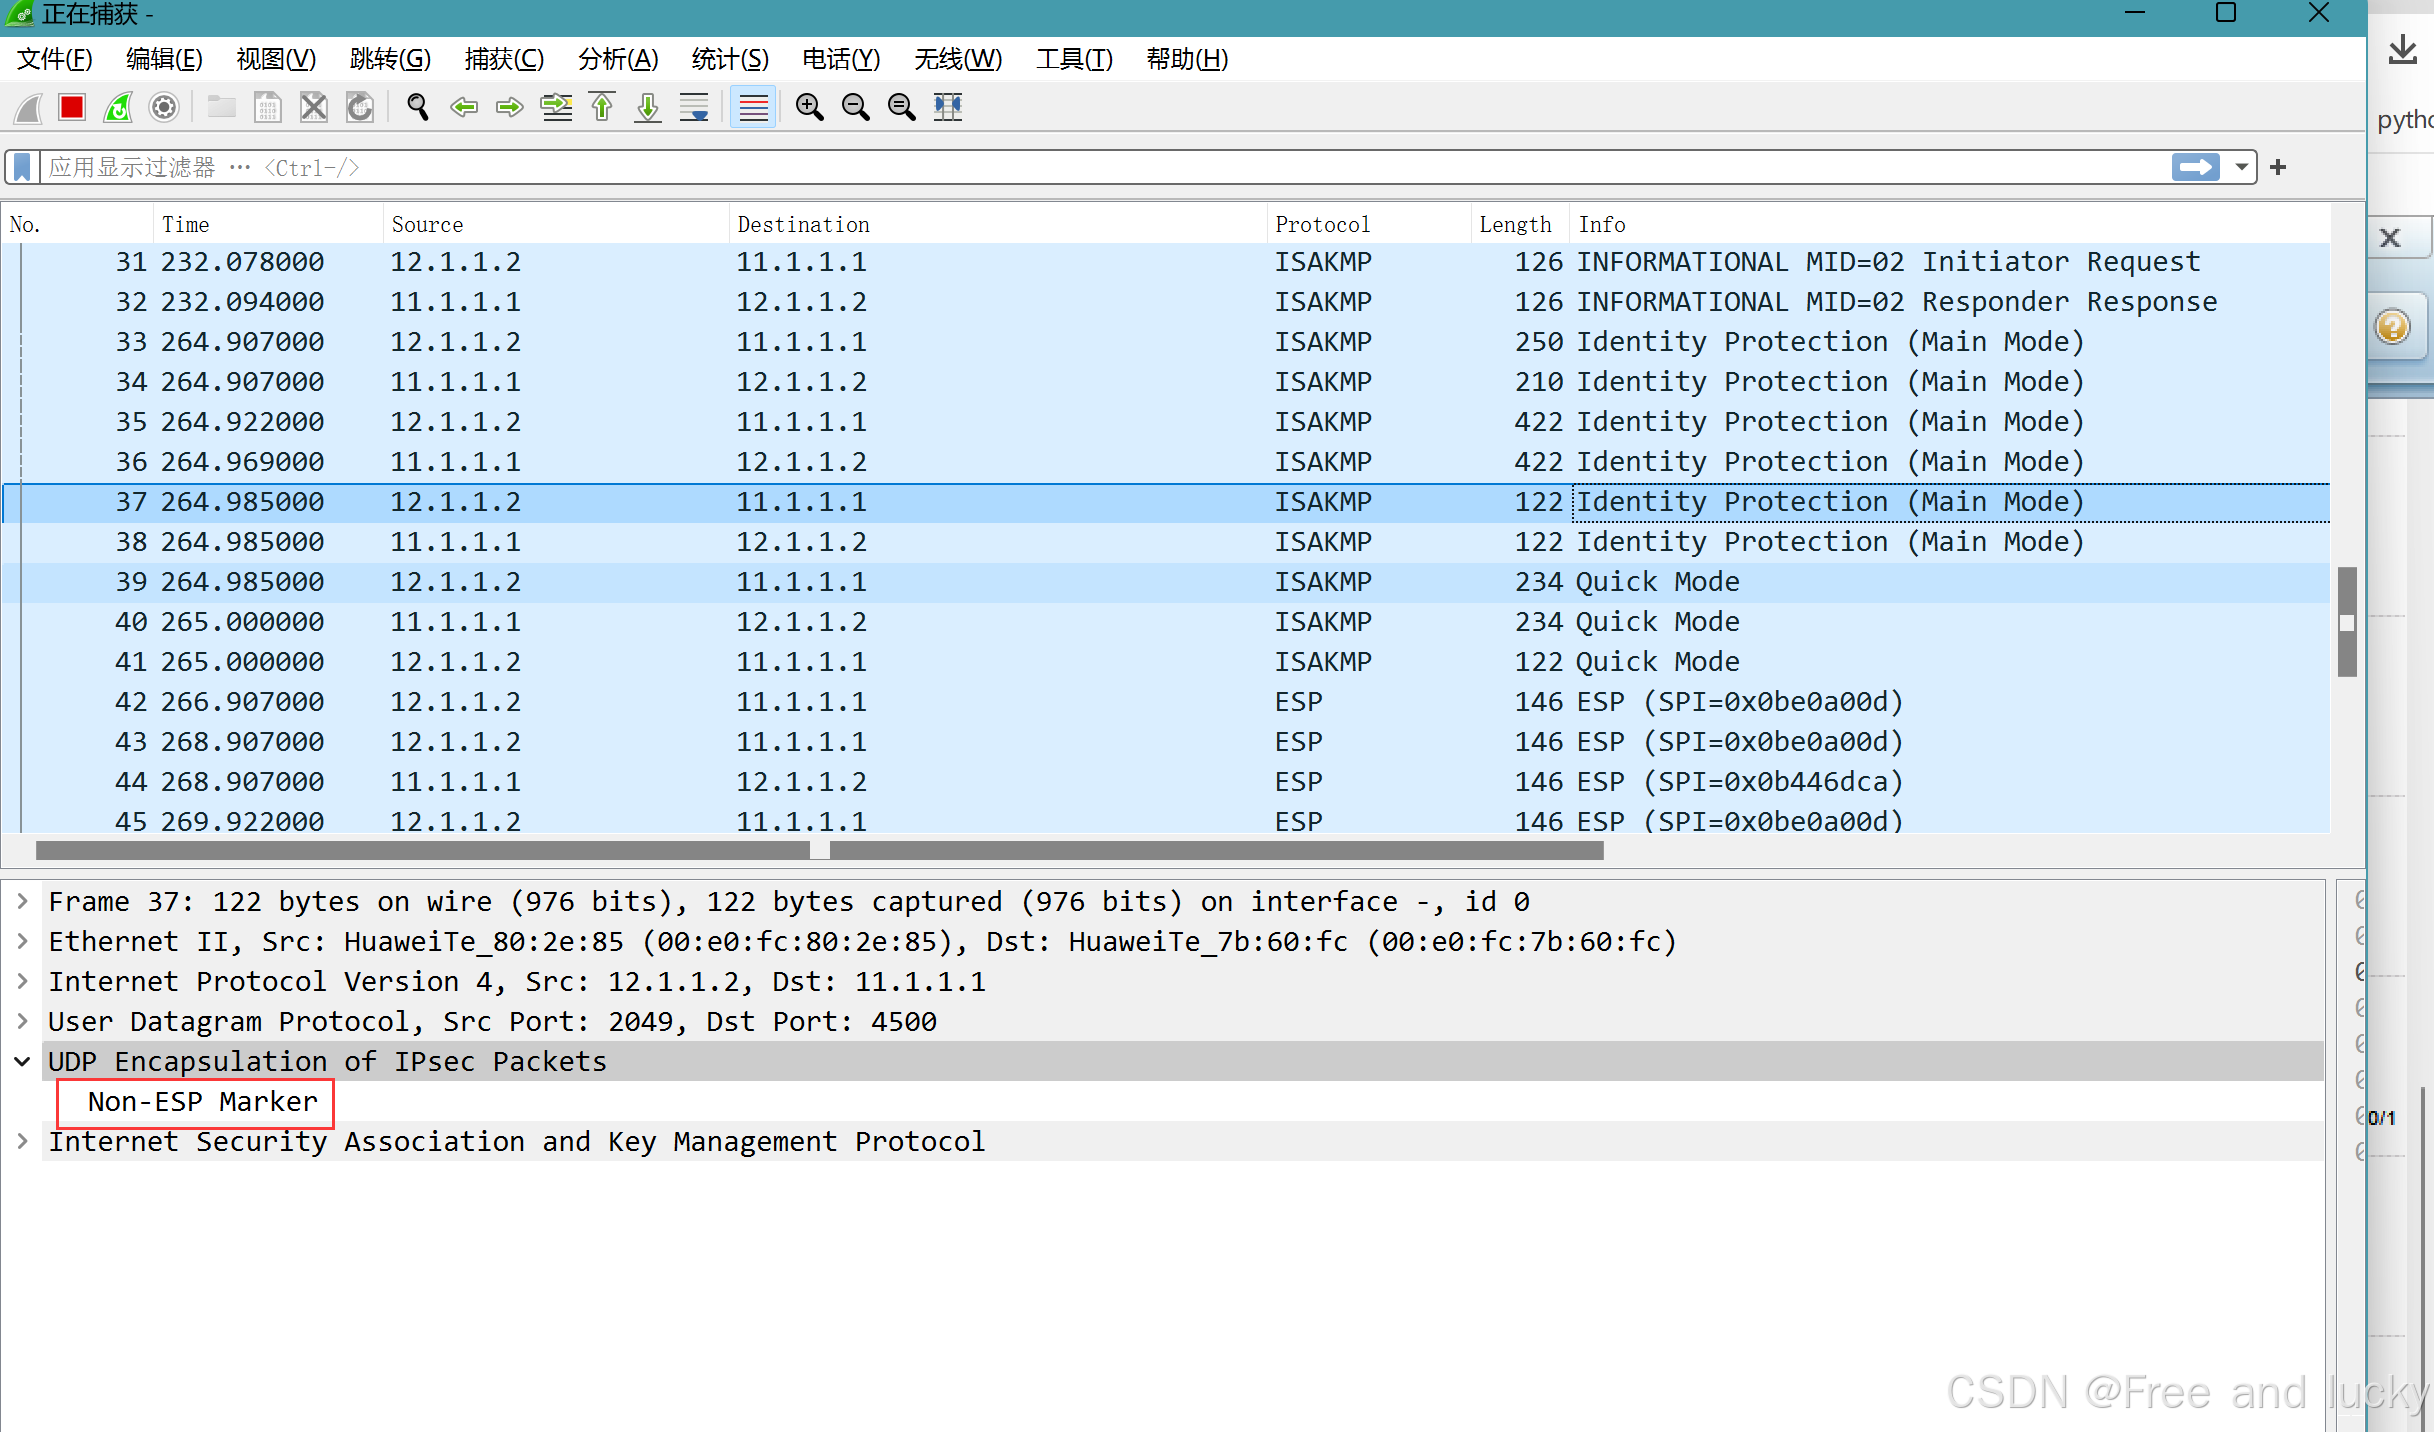Expand Internet Security Association and Key Management Protocol

tap(22, 1141)
